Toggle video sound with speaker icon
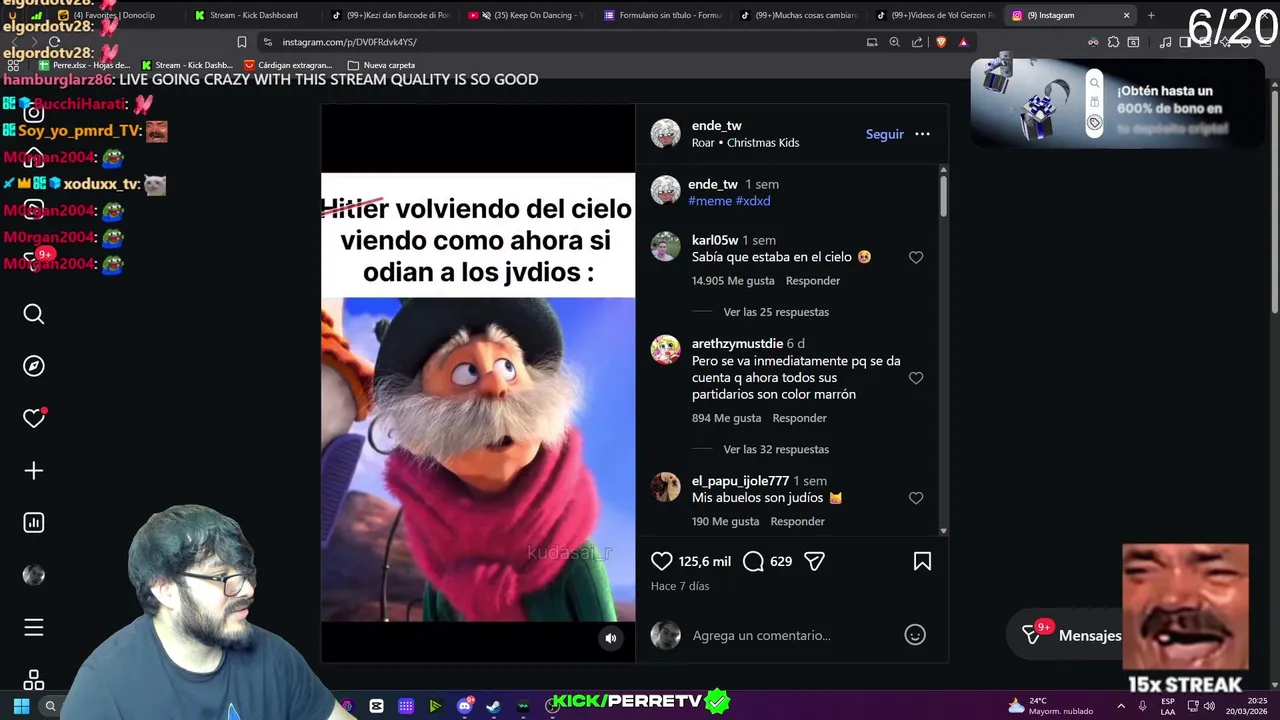1280x720 pixels. pos(611,638)
